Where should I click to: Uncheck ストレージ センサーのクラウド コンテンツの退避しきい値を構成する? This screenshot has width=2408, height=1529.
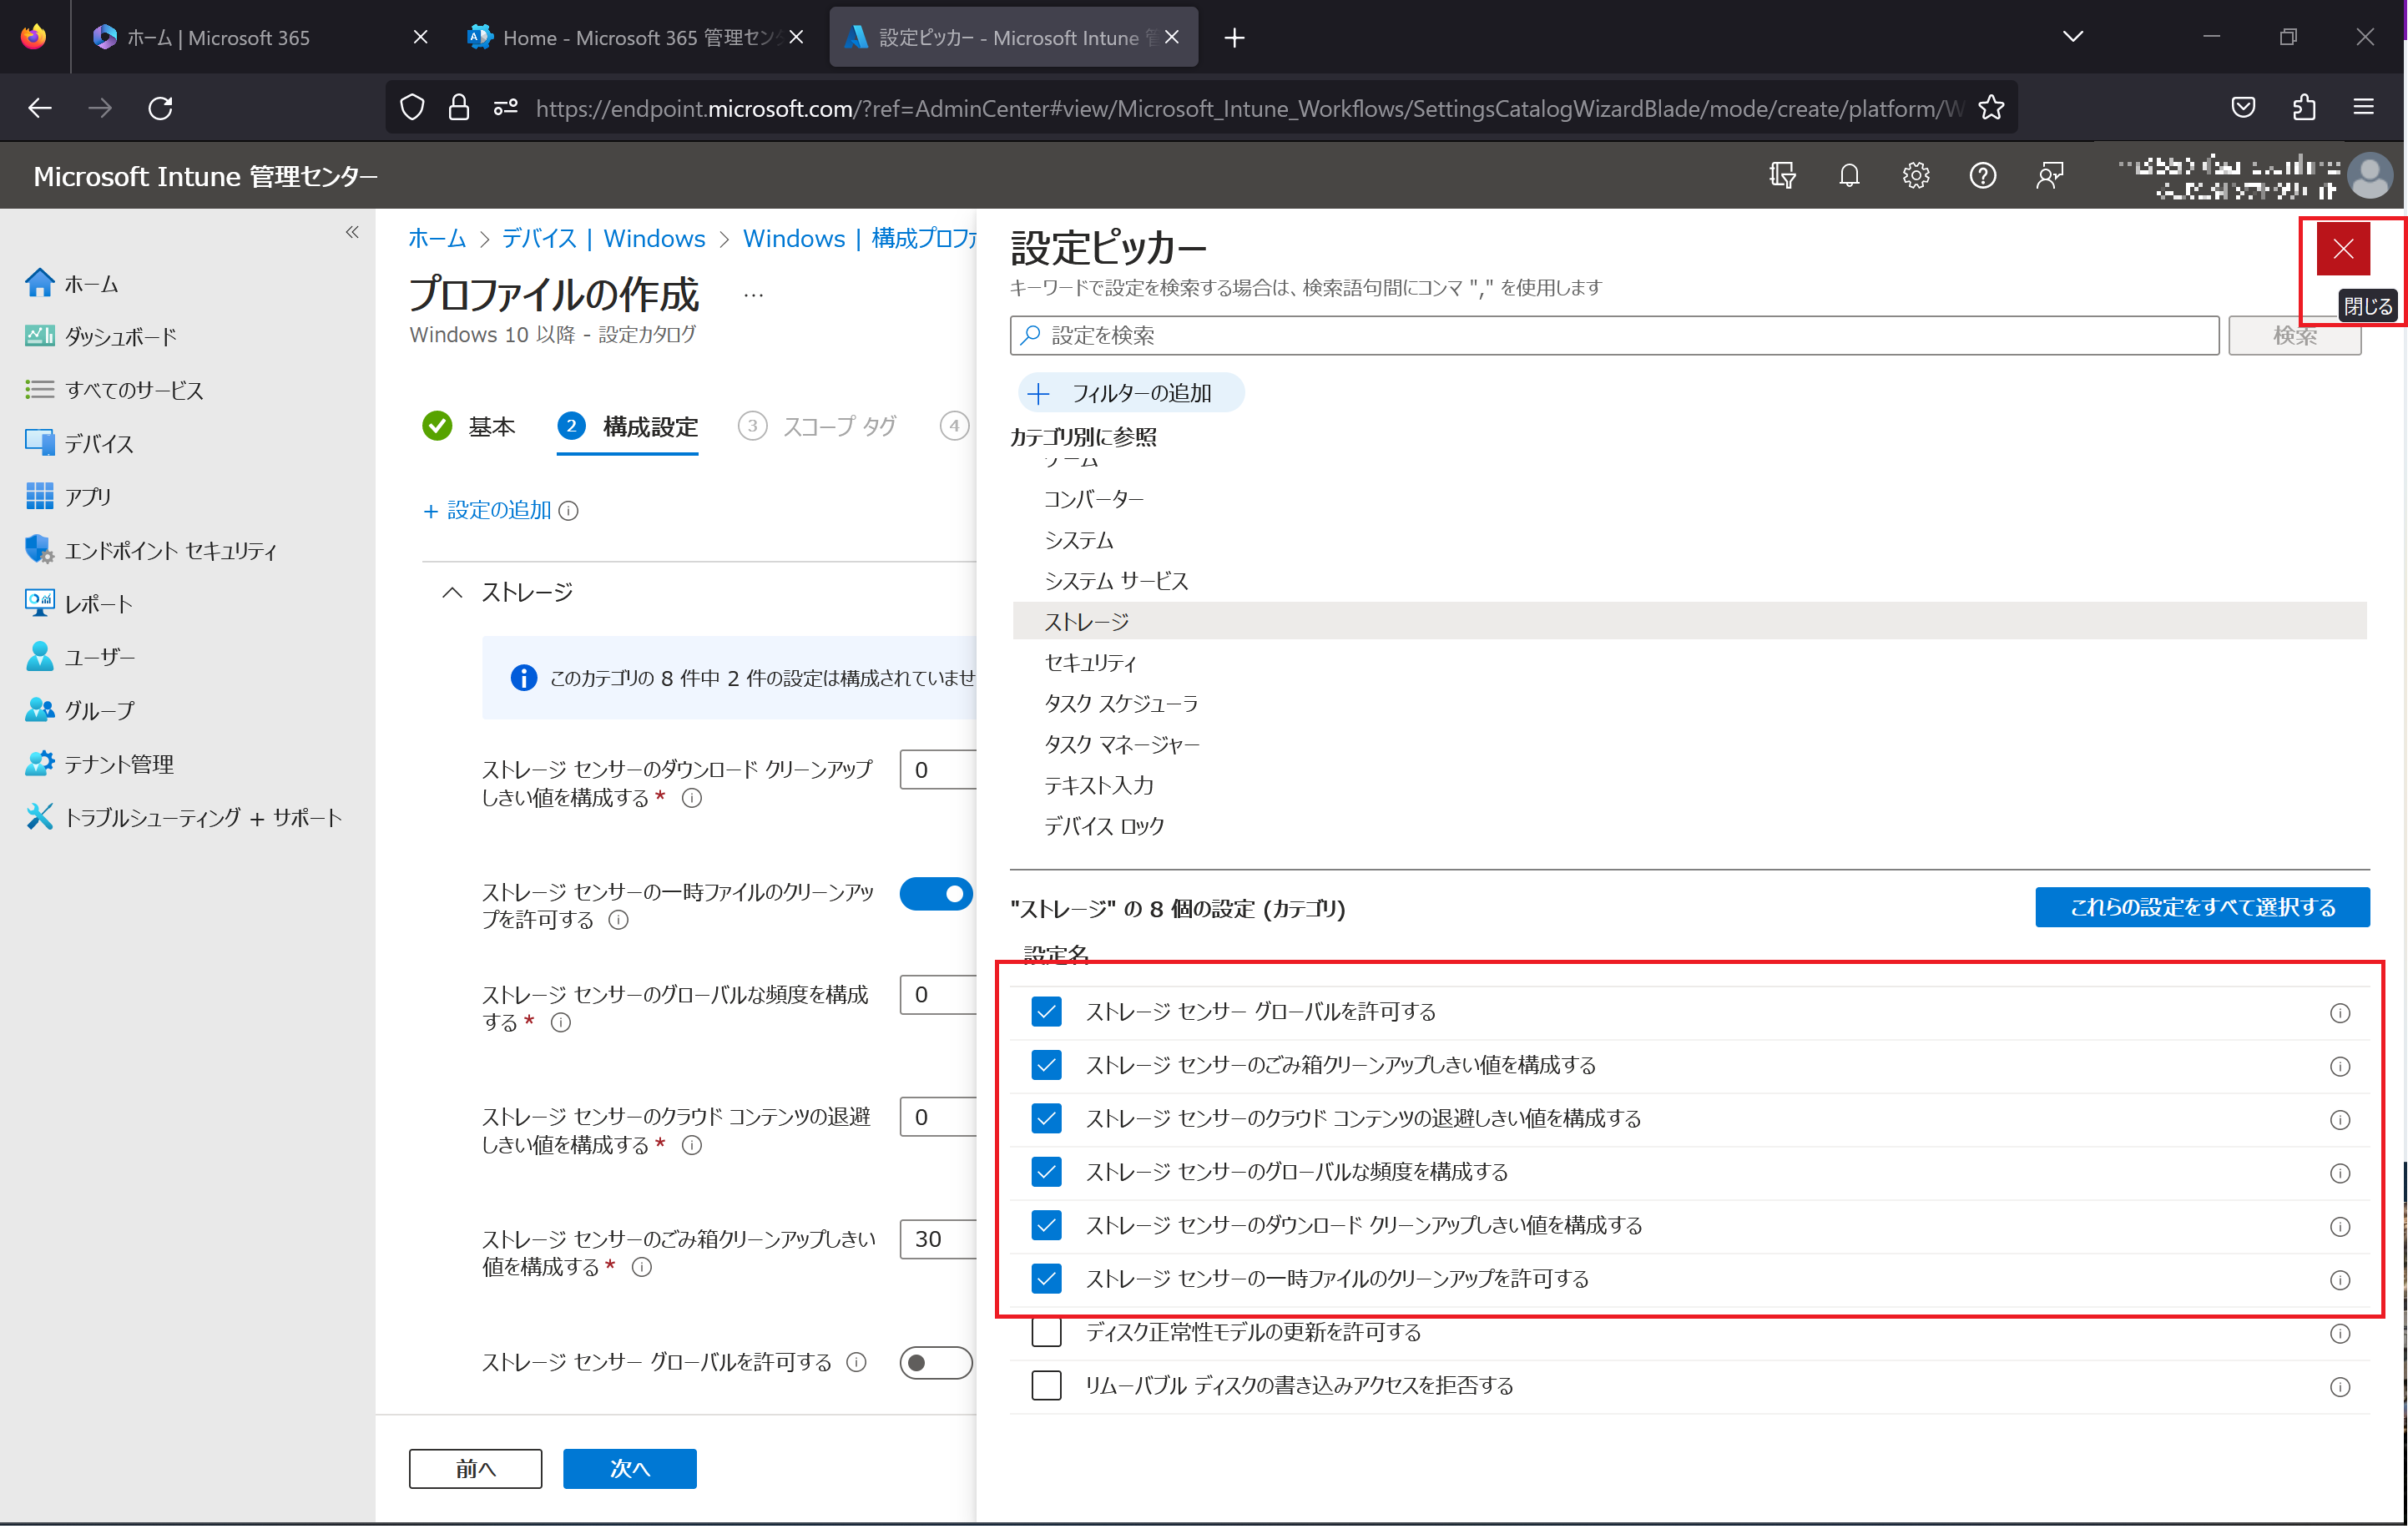[1046, 1119]
